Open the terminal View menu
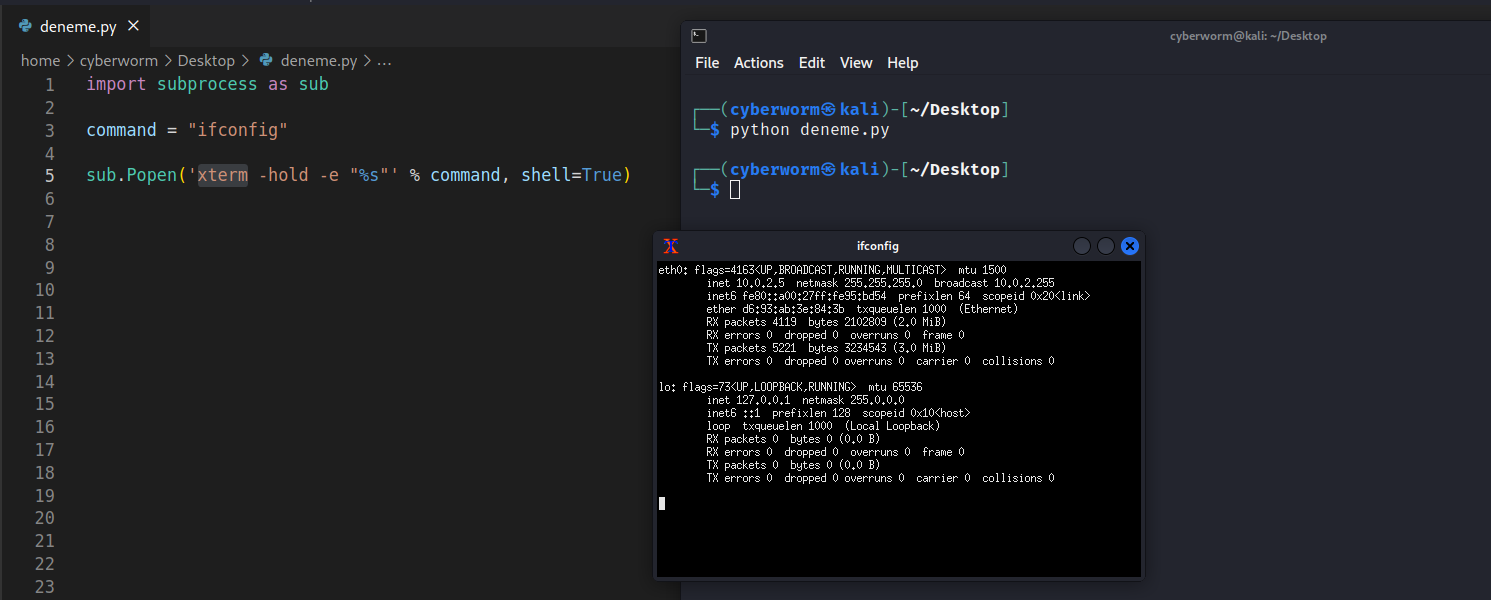1491x600 pixels. coord(856,63)
